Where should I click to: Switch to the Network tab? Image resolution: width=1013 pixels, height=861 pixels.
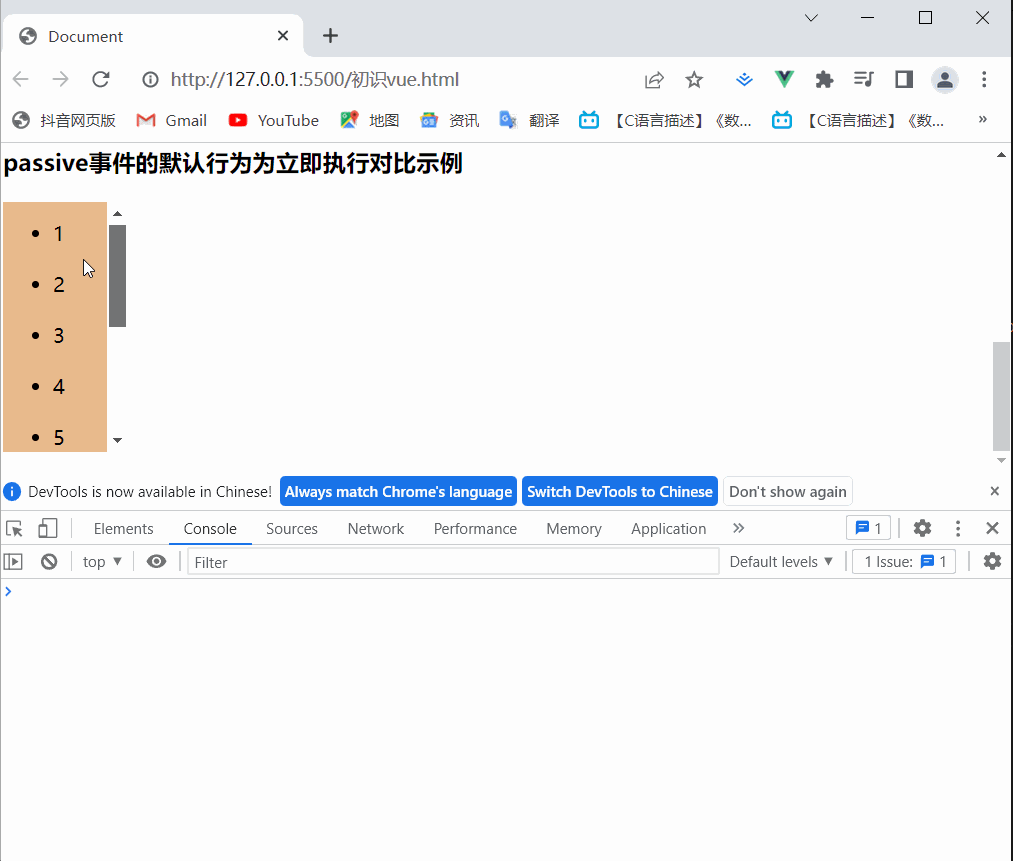[x=375, y=528]
